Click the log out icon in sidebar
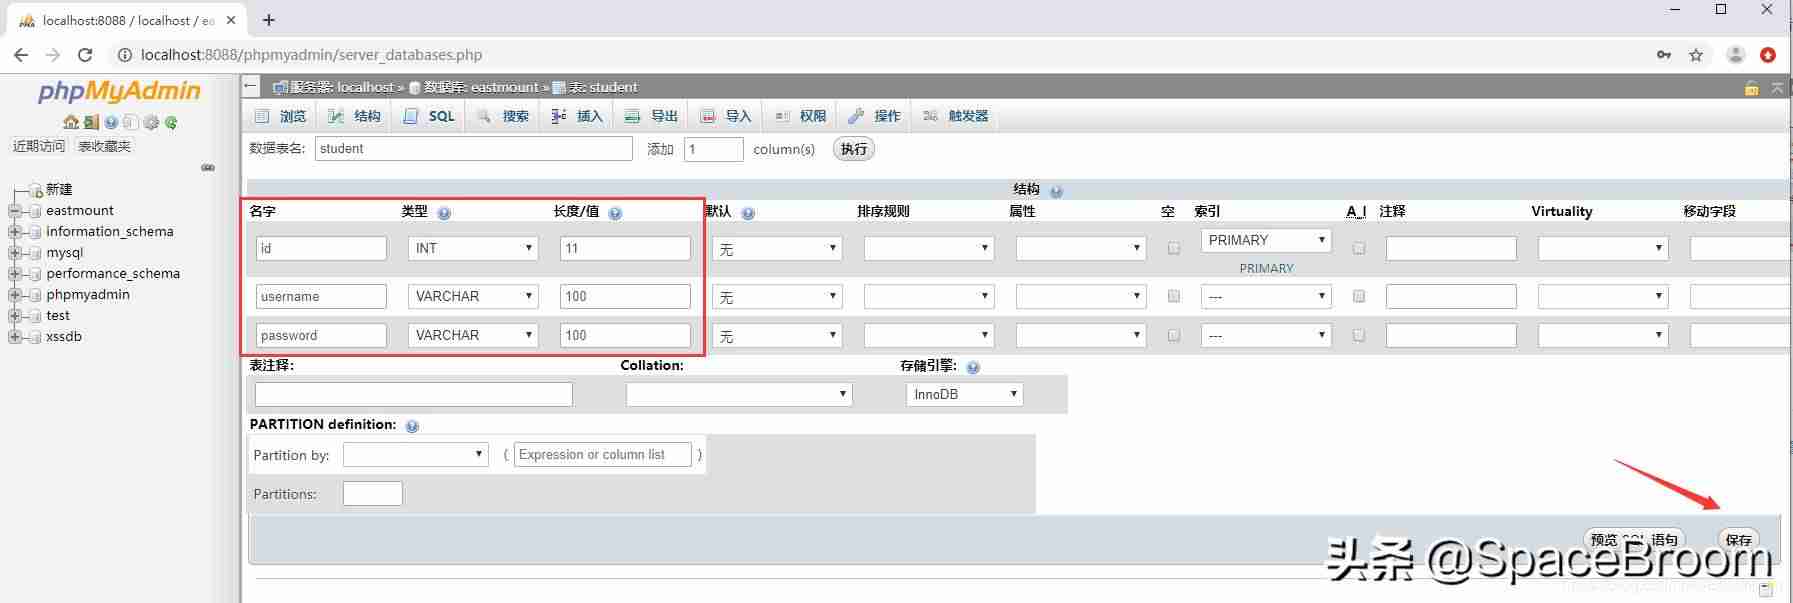 [91, 122]
